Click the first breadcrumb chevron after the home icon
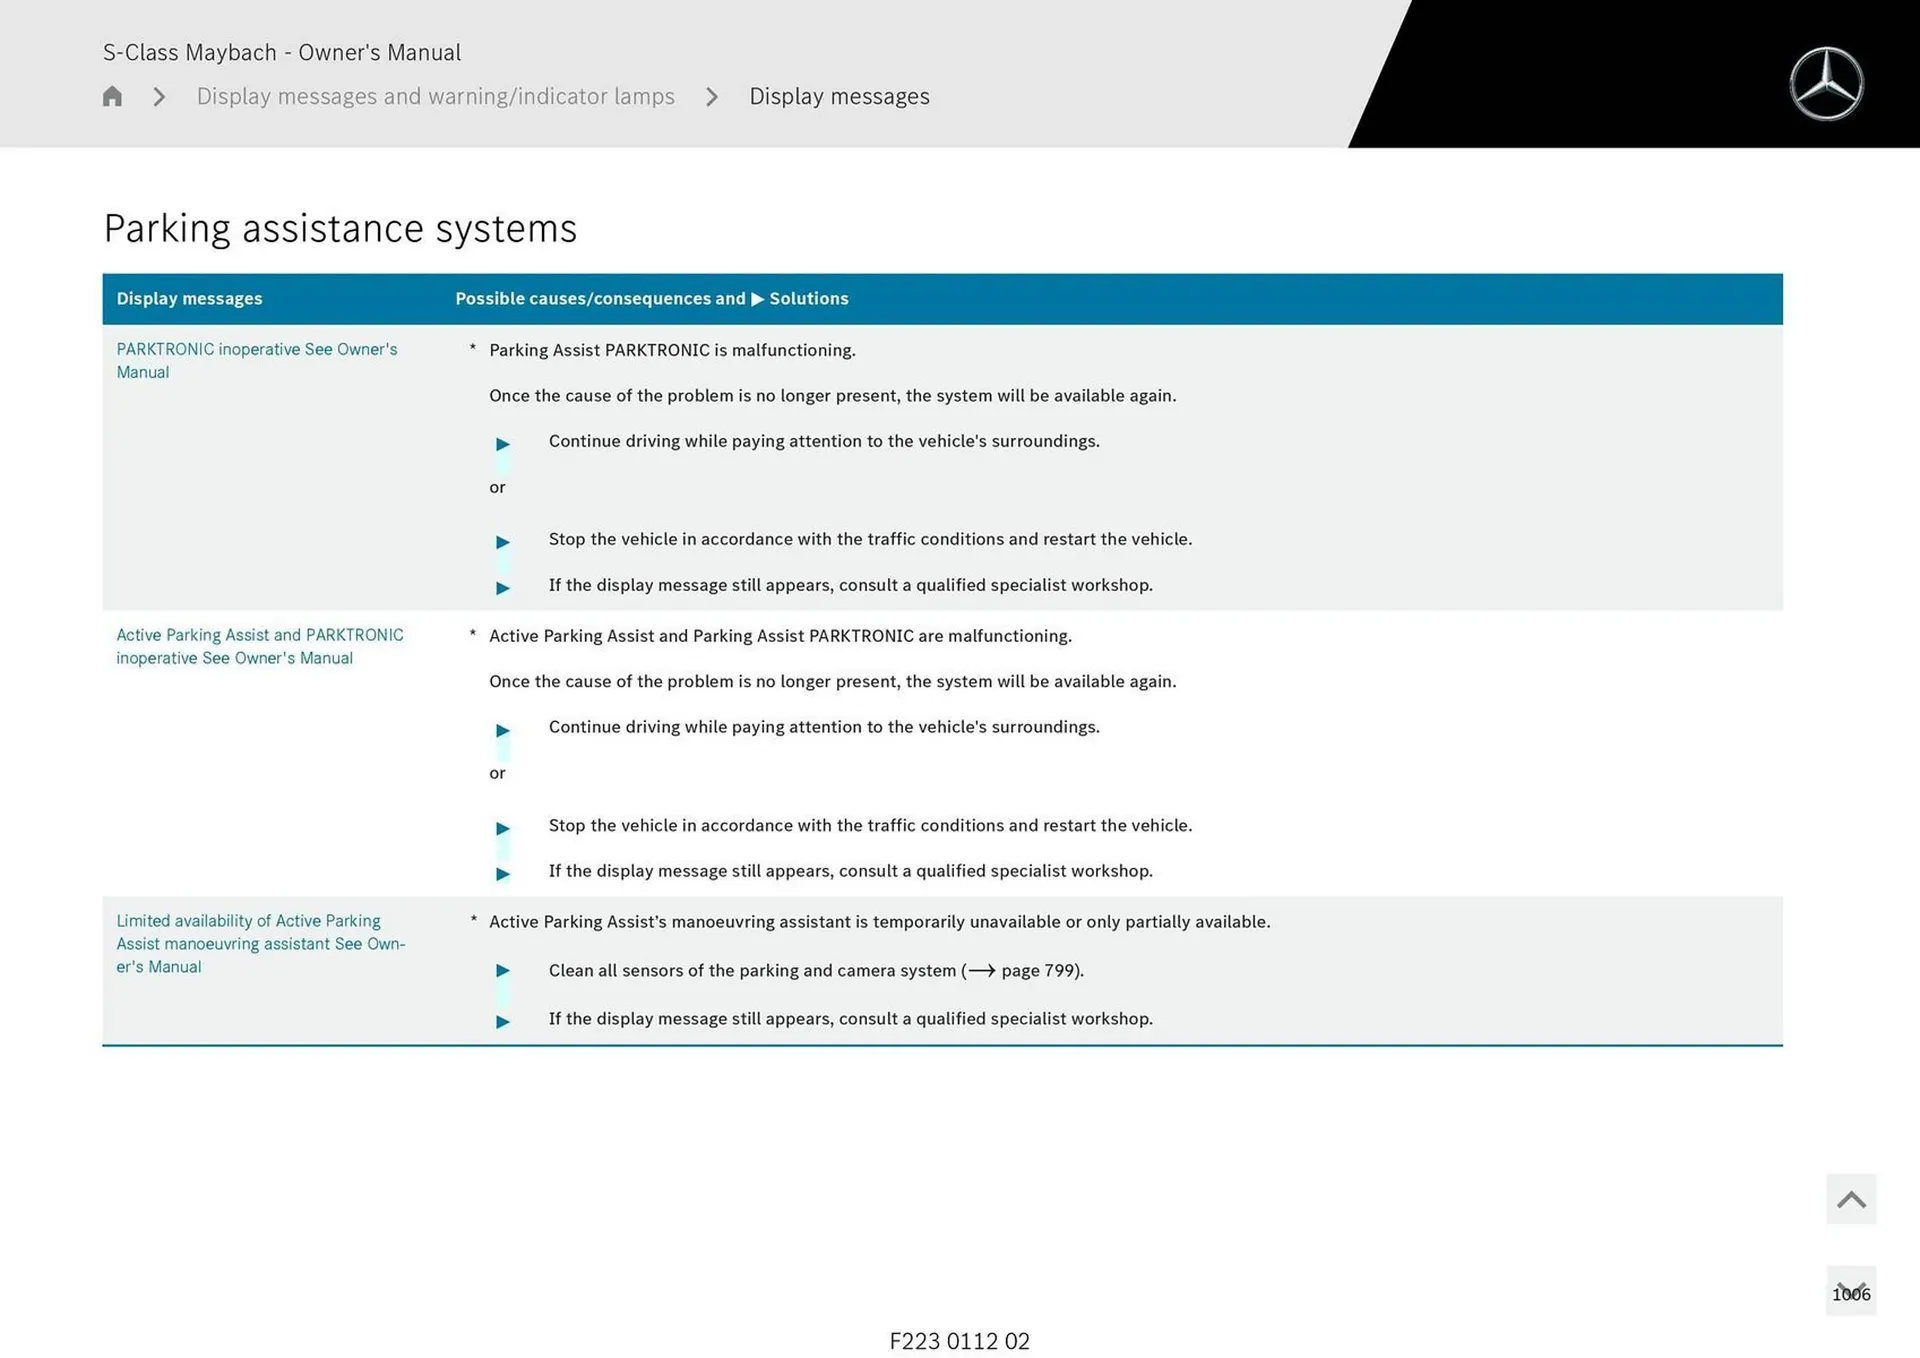The image size is (1920, 1358). [159, 96]
